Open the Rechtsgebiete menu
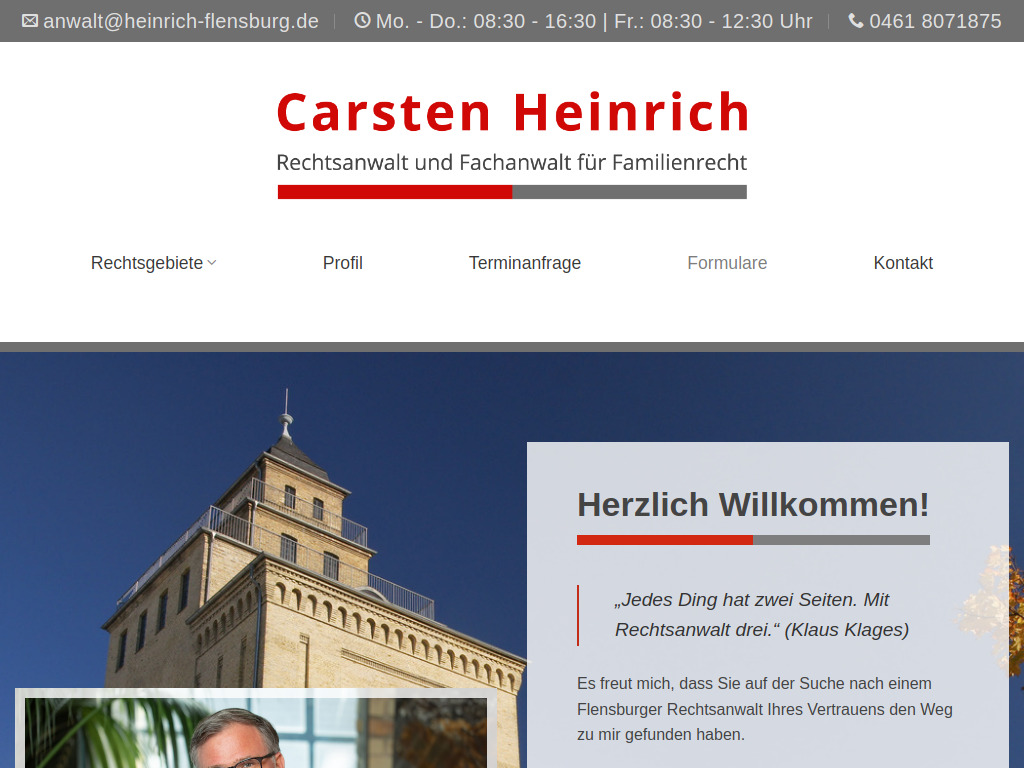Viewport: 1024px width, 768px height. [147, 263]
